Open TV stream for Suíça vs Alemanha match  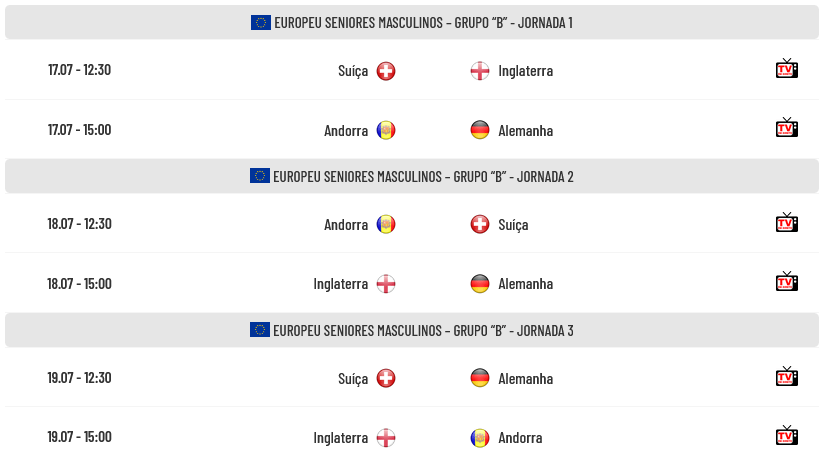(786, 377)
